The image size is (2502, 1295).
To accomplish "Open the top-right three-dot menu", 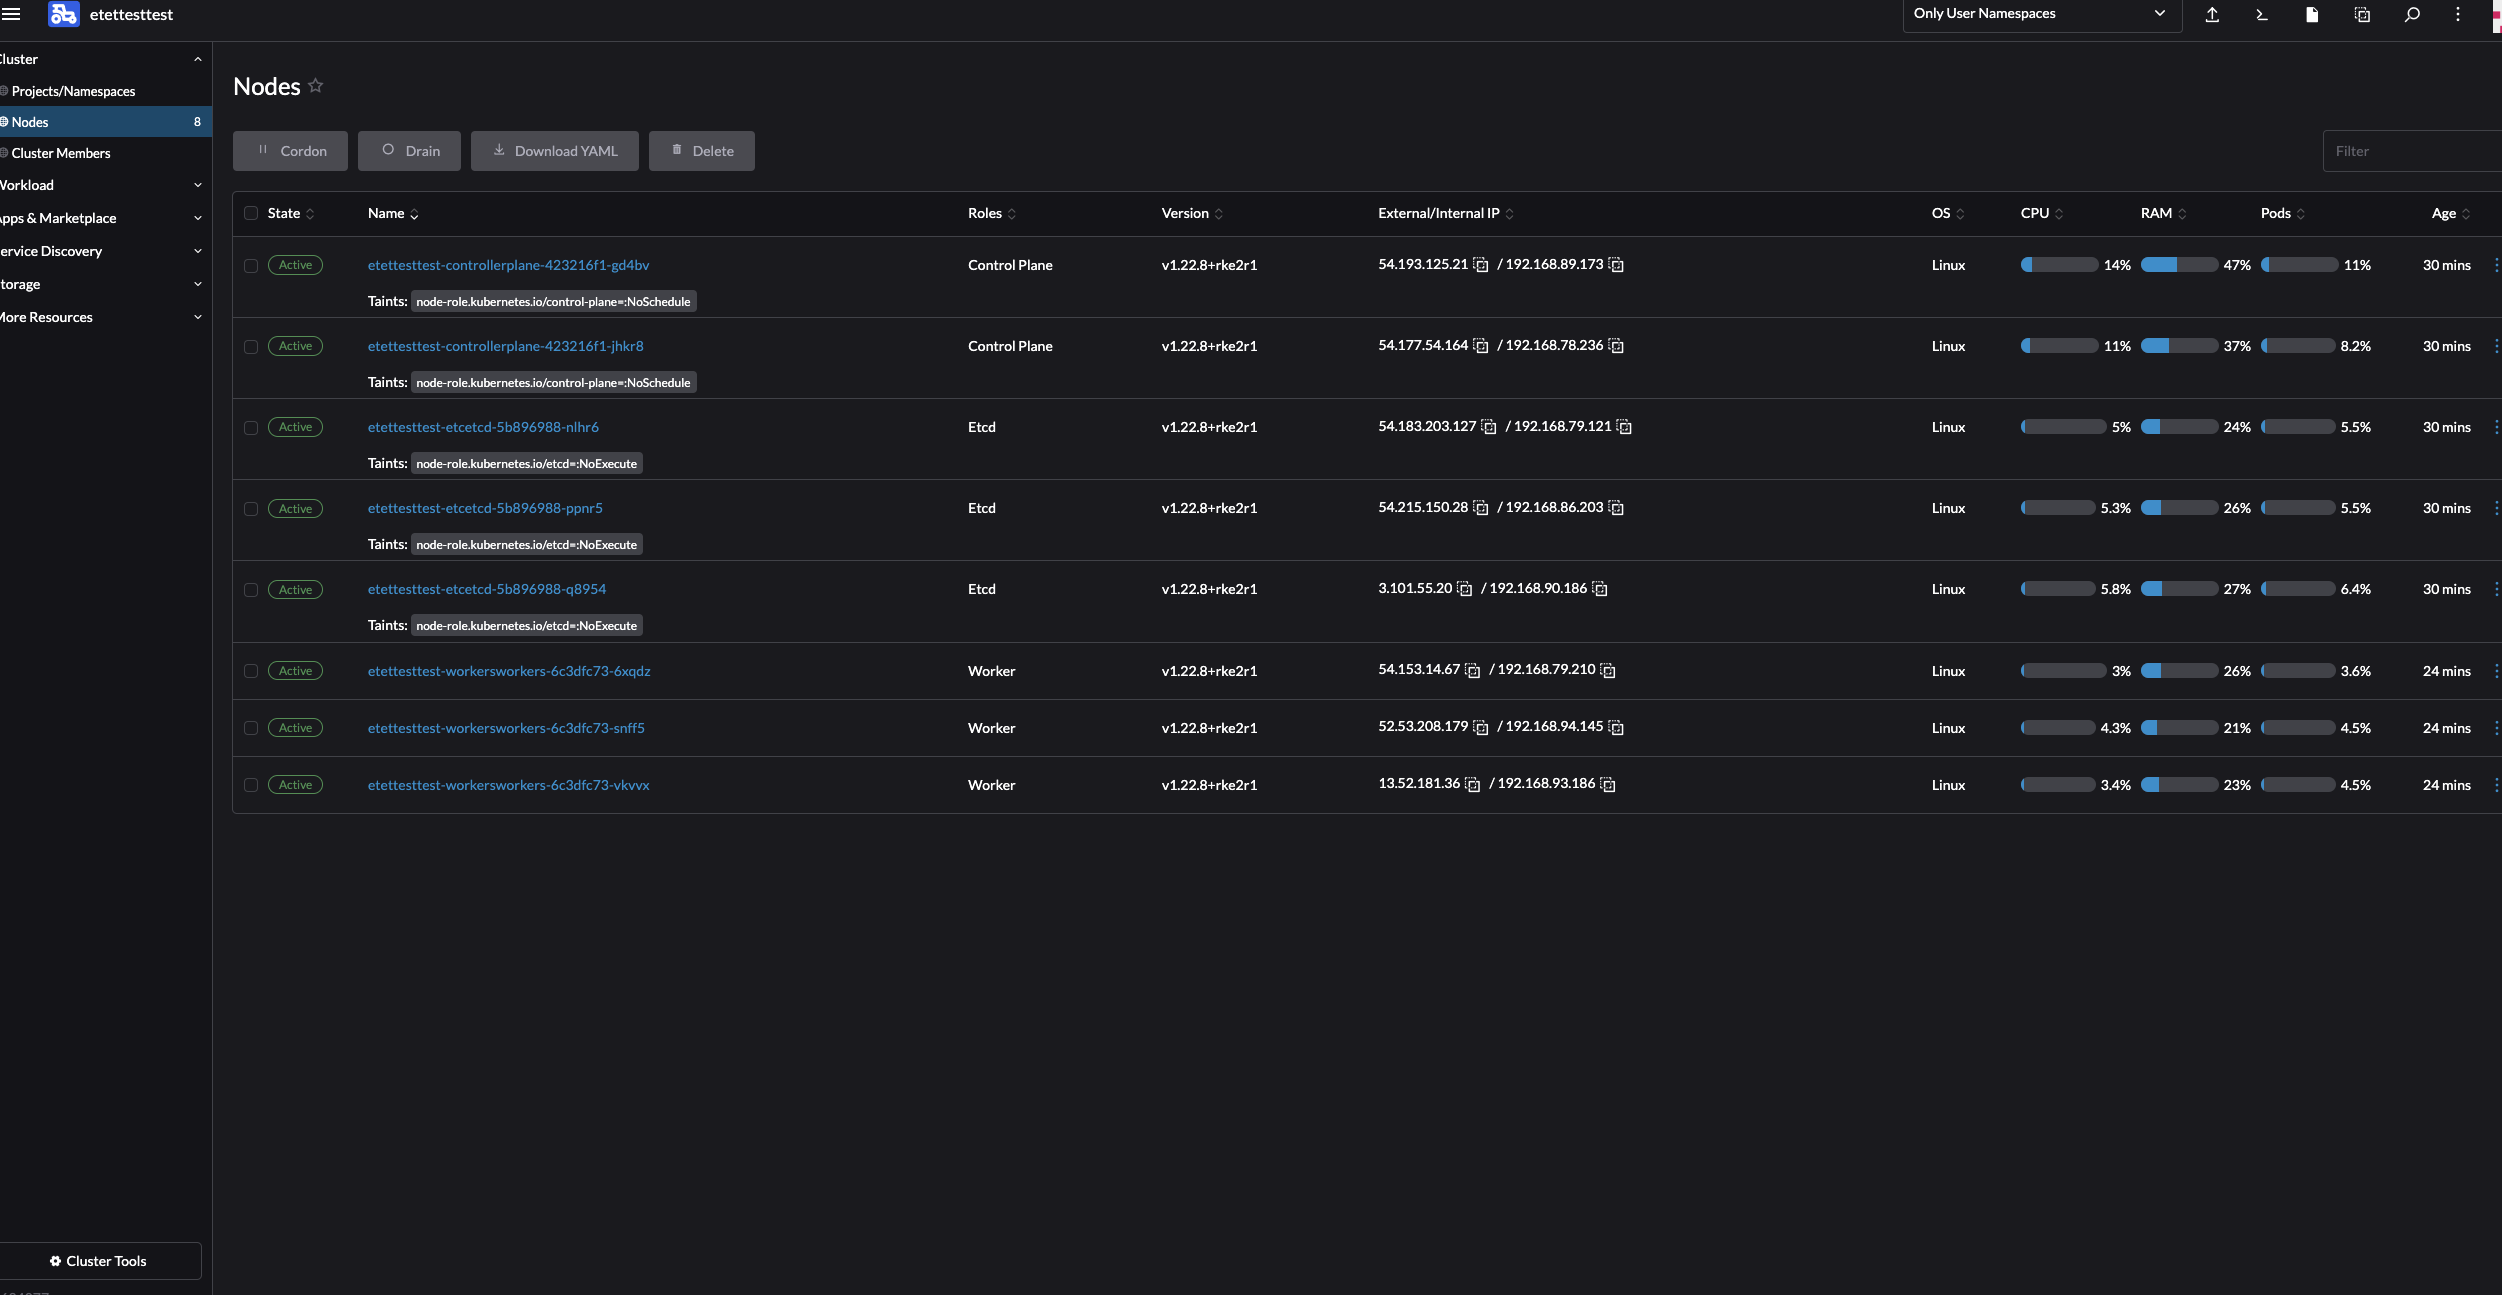I will [2458, 15].
